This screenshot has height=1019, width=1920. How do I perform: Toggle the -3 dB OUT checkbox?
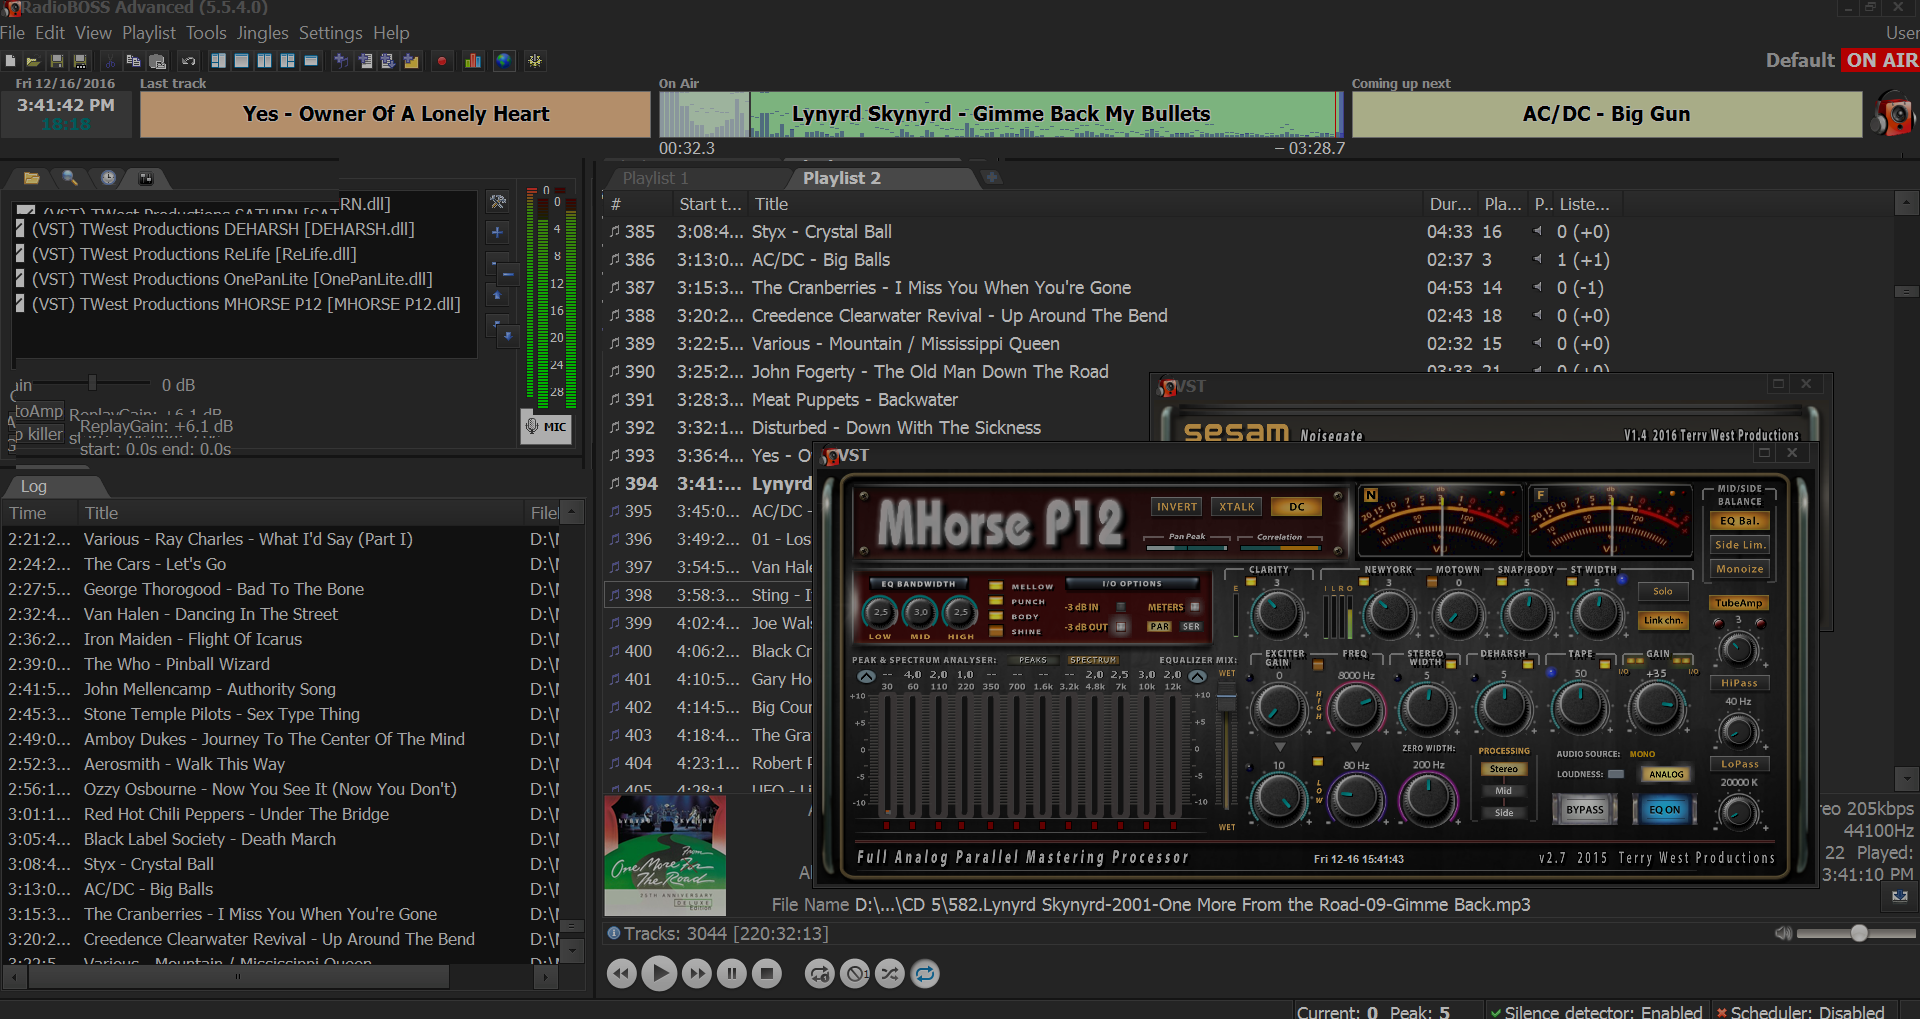[x=1121, y=627]
